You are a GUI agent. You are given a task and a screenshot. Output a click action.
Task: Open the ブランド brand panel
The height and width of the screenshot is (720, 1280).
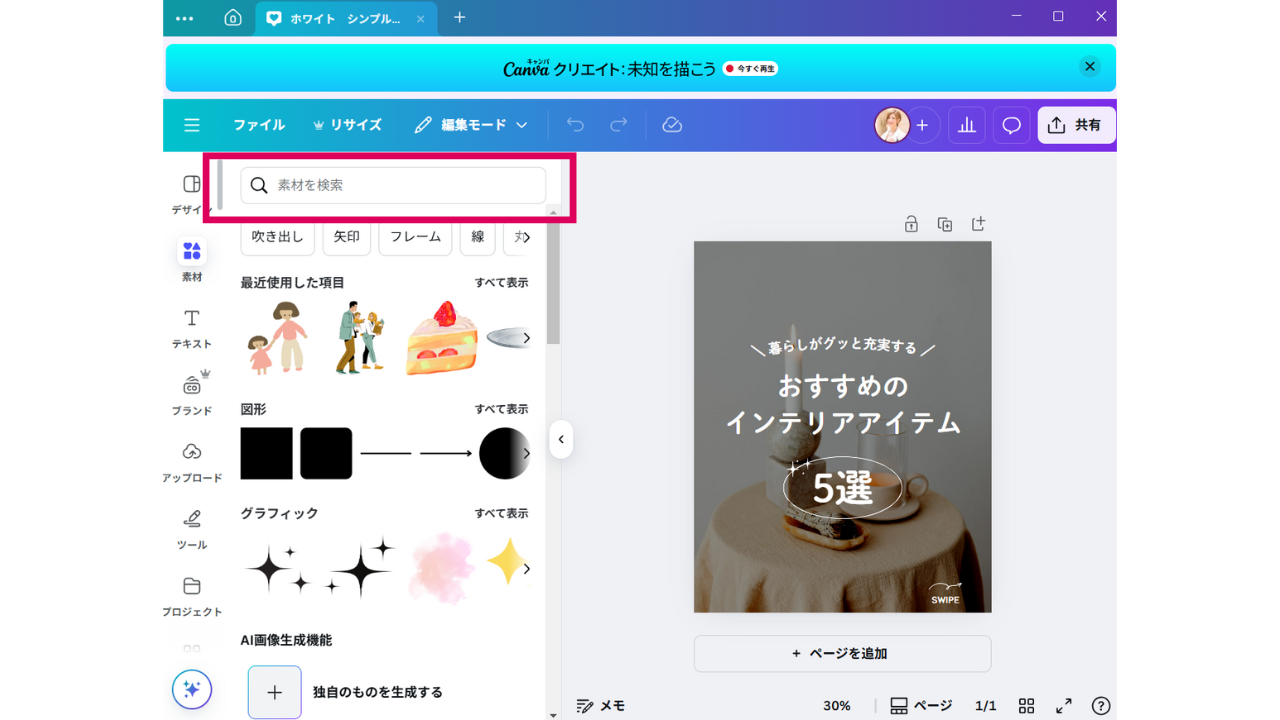tap(191, 393)
